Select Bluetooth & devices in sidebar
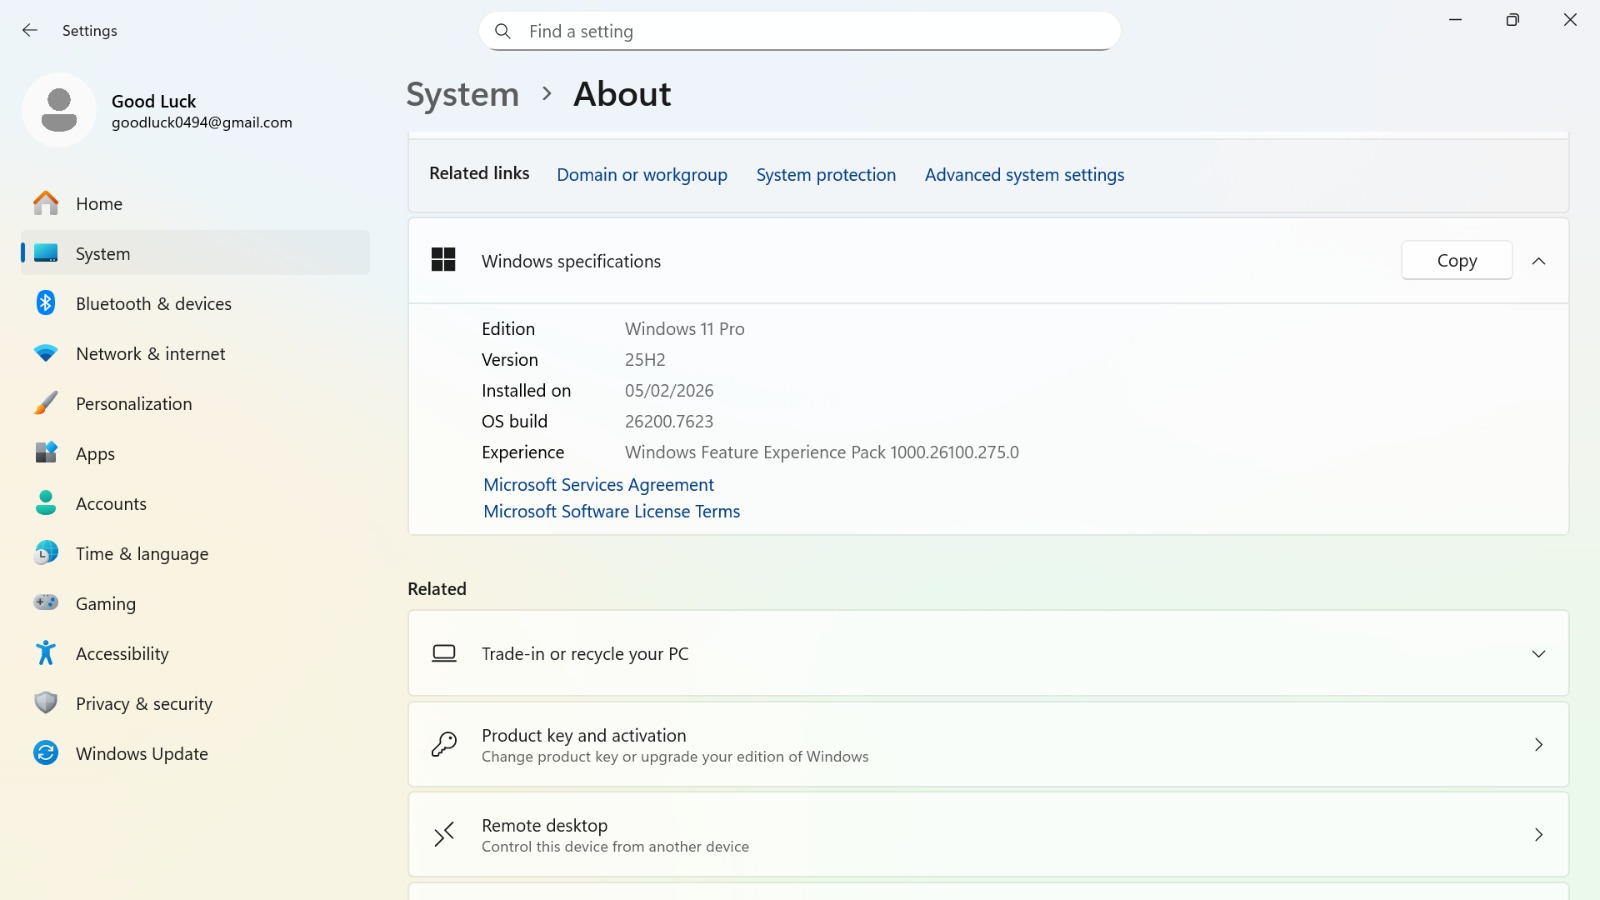 point(195,304)
